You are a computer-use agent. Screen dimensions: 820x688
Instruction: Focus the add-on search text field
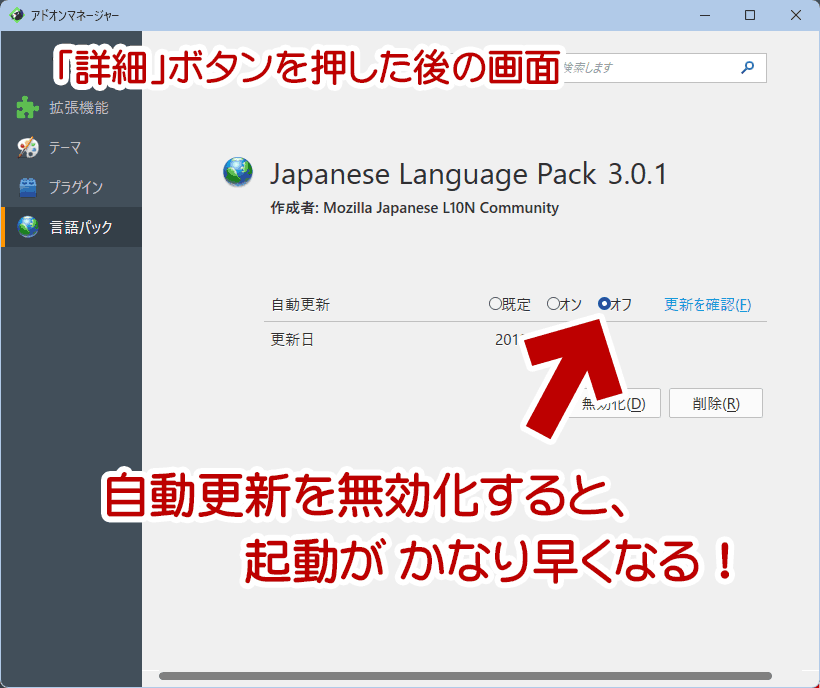point(650,68)
